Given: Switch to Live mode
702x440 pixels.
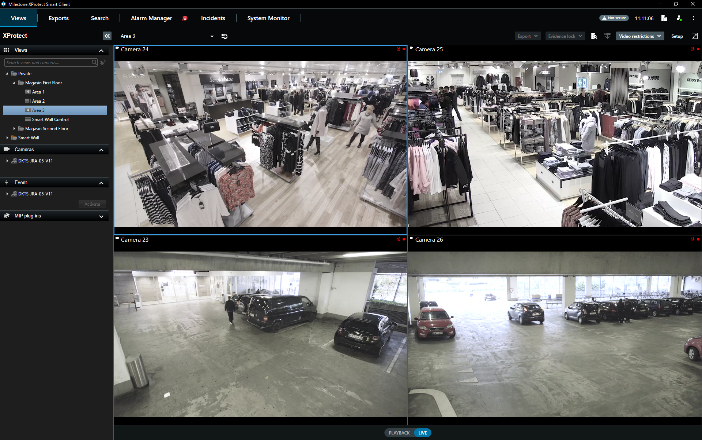Looking at the screenshot, I should [x=423, y=432].
